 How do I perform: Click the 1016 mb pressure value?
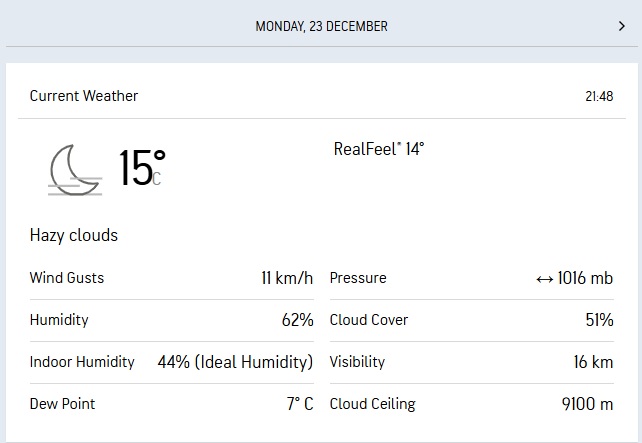pyautogui.click(x=585, y=278)
